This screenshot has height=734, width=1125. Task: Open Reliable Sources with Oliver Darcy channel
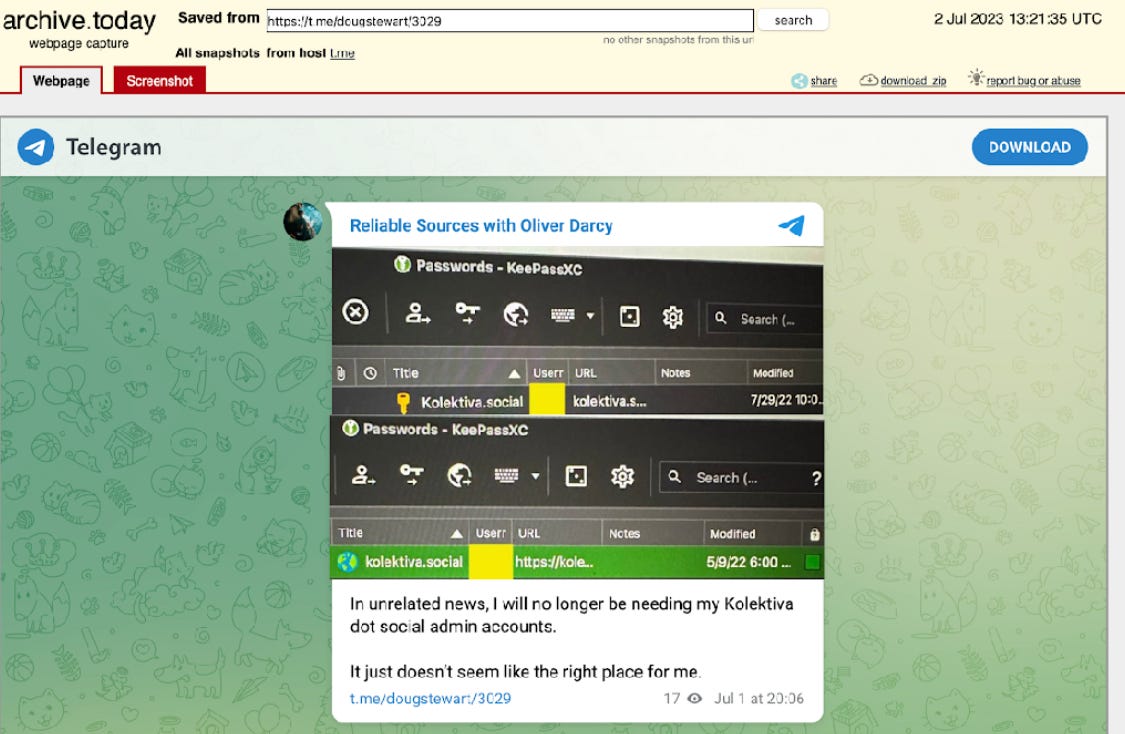coord(481,226)
